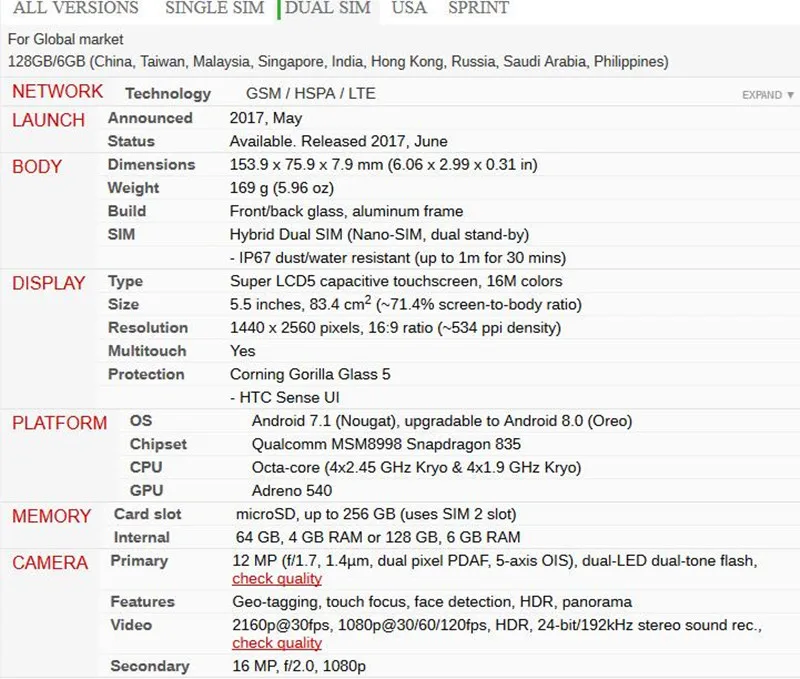Switch to the USA version tab
This screenshot has width=800, height=679.
click(409, 8)
